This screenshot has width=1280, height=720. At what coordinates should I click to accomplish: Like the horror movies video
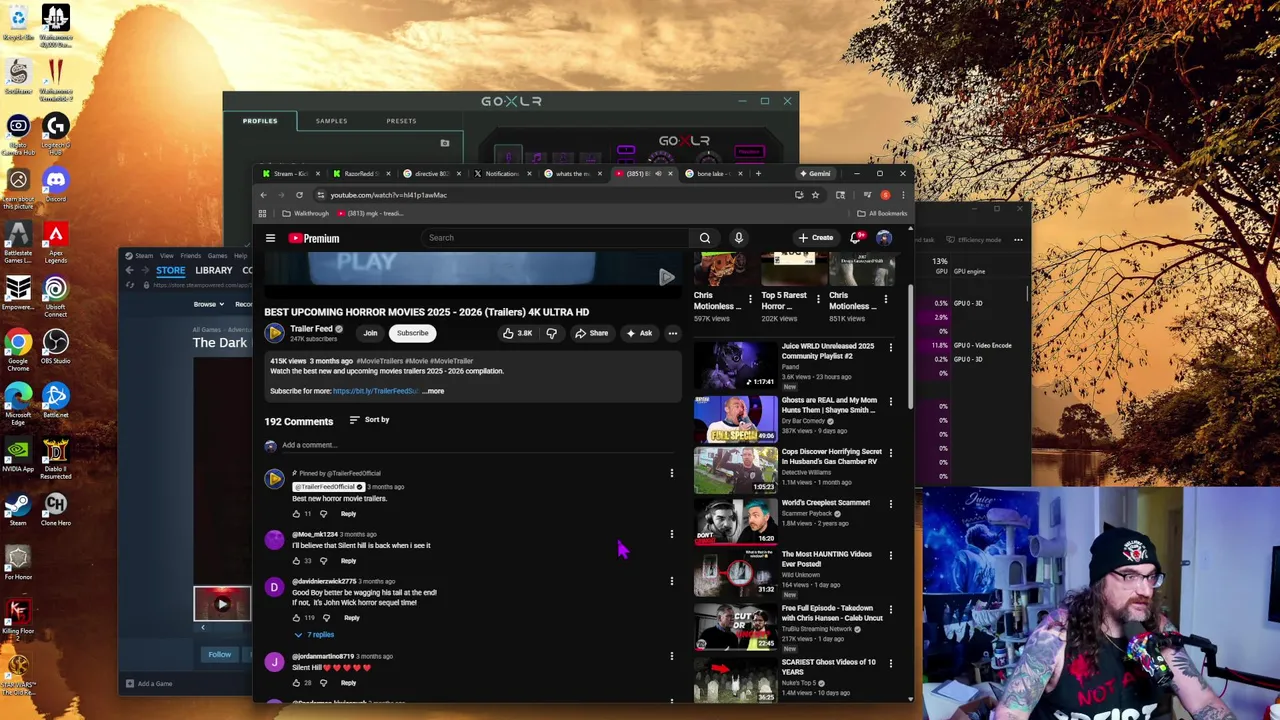coord(518,333)
